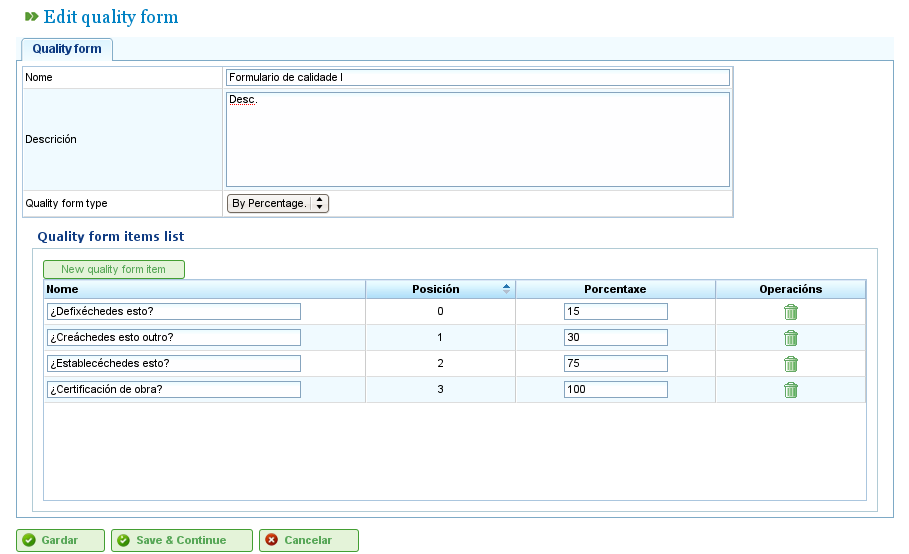Edit the percentage field containing 15
Viewport: 909px width, 554px height.
(615, 312)
